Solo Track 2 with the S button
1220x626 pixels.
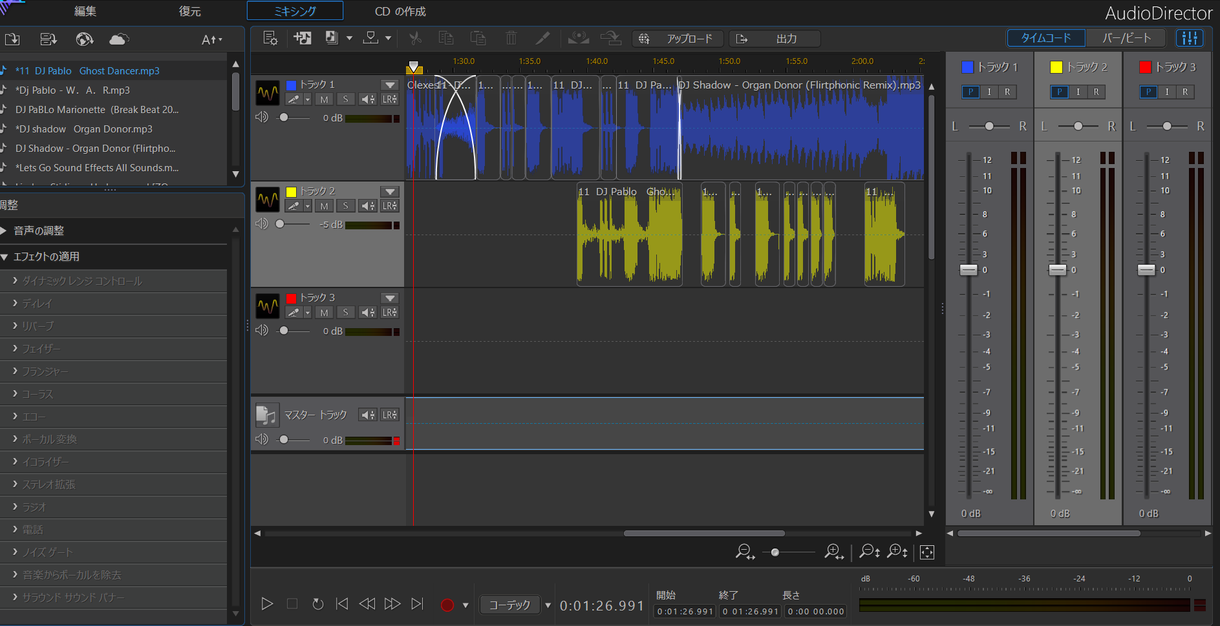345,206
